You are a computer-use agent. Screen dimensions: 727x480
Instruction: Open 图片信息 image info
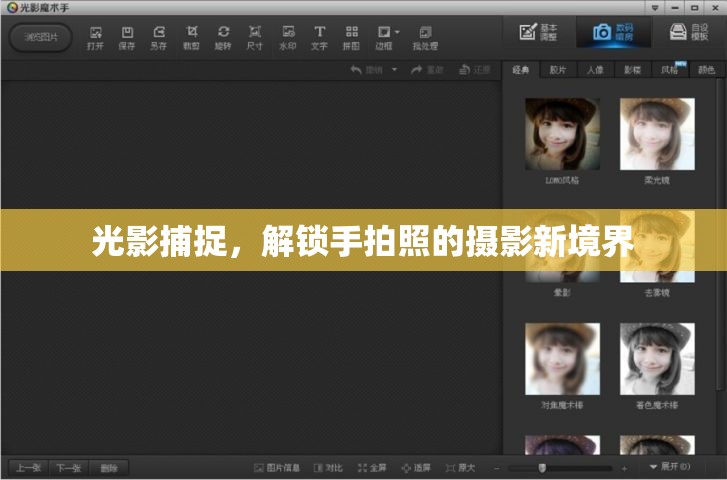click(x=277, y=467)
